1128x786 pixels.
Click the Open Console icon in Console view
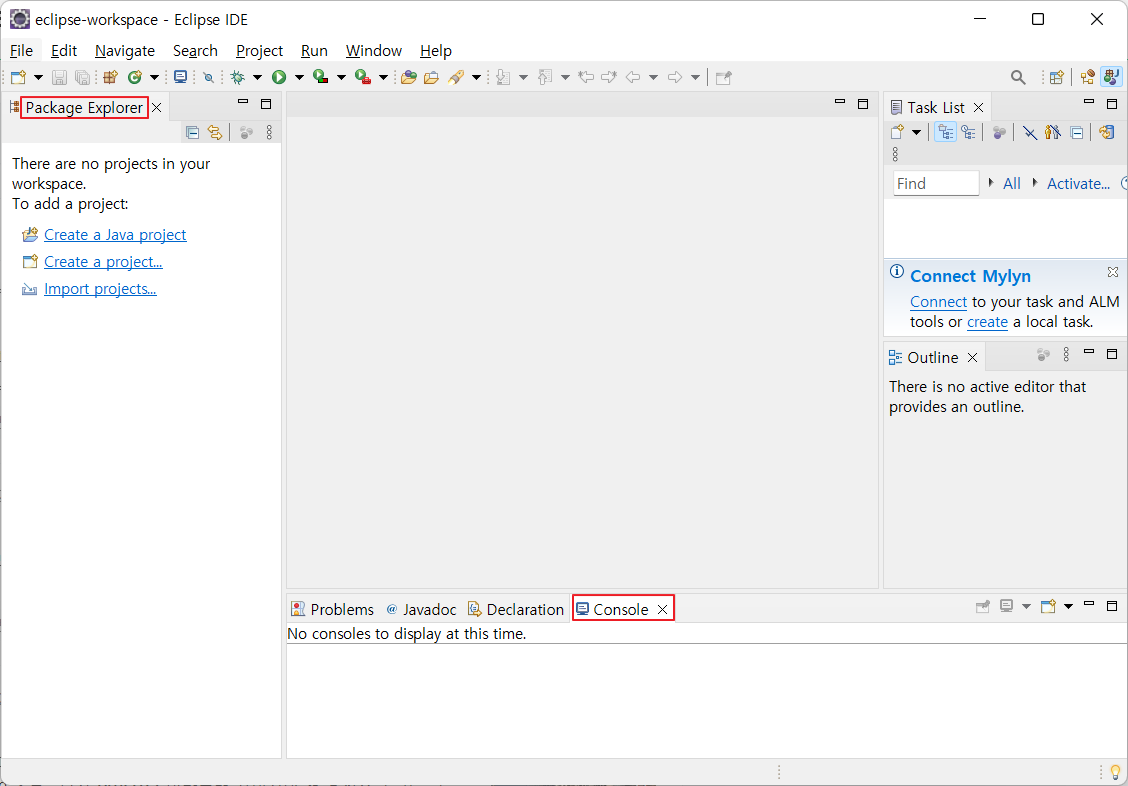1048,606
